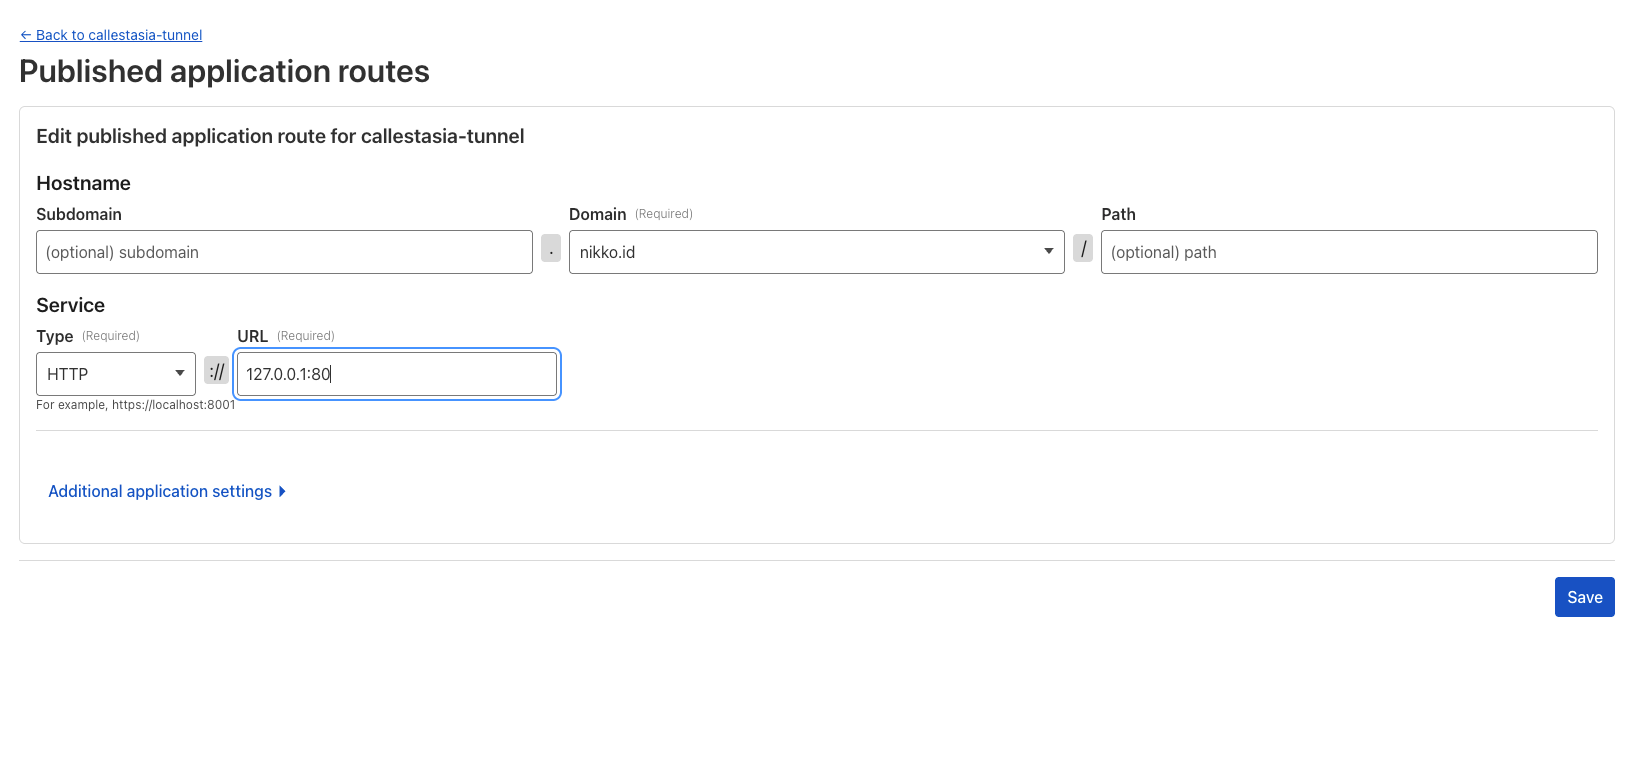Click the Domain dropdown arrow
The image size is (1645, 767).
(x=1048, y=251)
